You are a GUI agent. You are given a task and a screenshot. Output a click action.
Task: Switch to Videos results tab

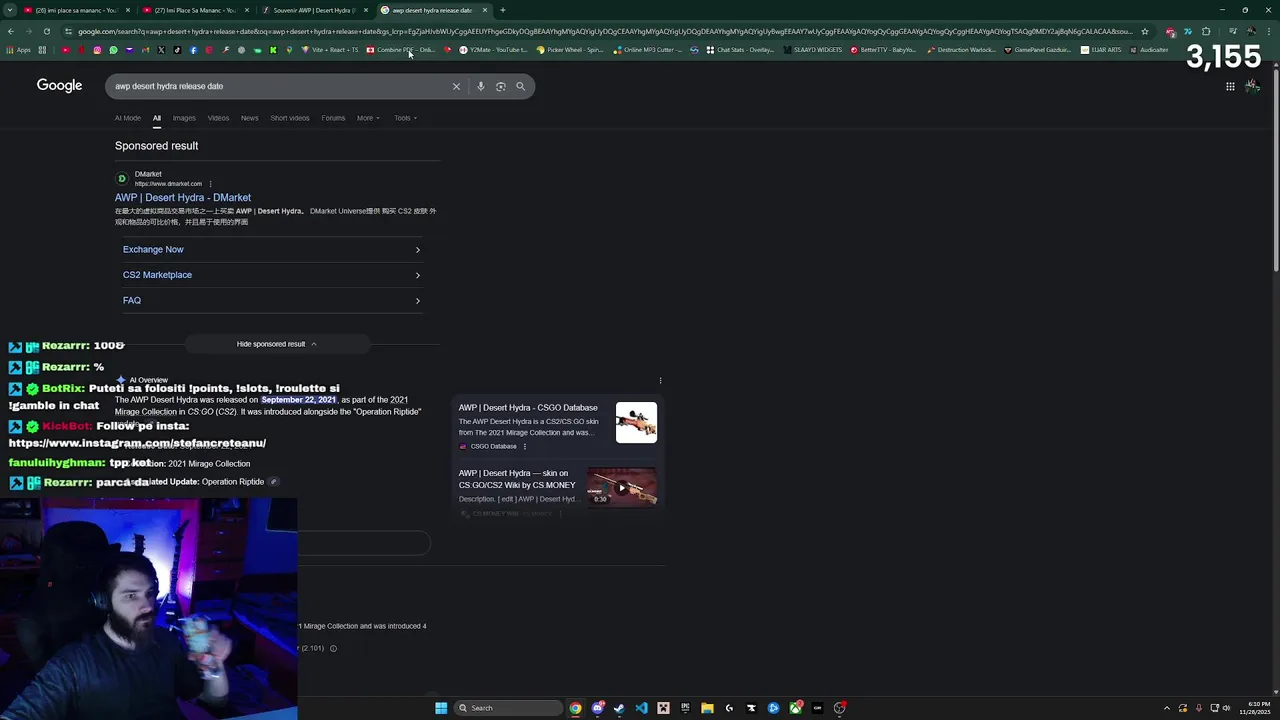[218, 118]
